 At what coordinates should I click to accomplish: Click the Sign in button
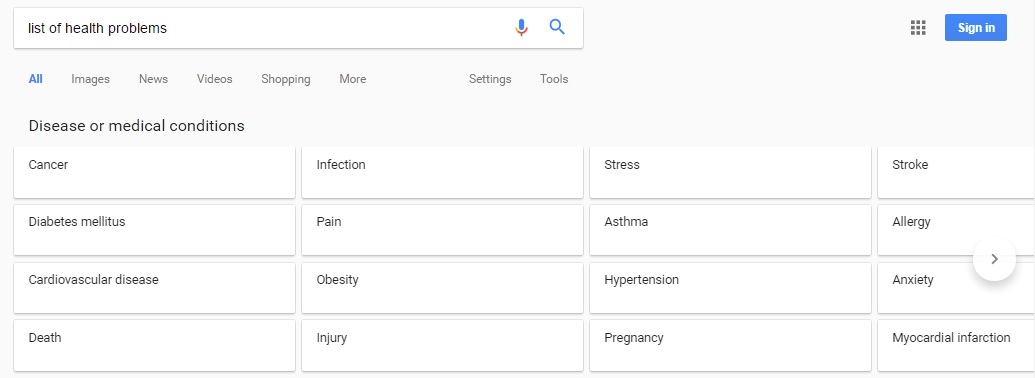(976, 28)
